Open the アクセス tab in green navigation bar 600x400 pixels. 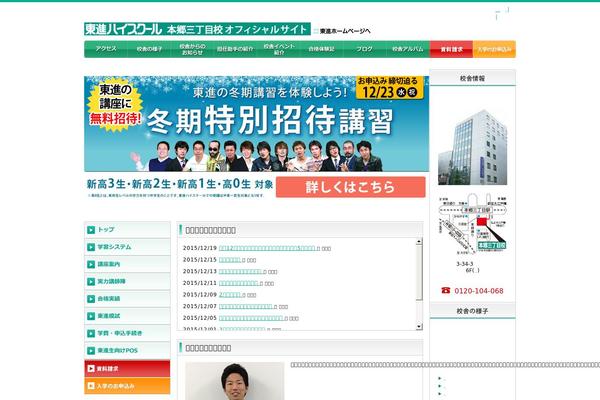coord(106,49)
